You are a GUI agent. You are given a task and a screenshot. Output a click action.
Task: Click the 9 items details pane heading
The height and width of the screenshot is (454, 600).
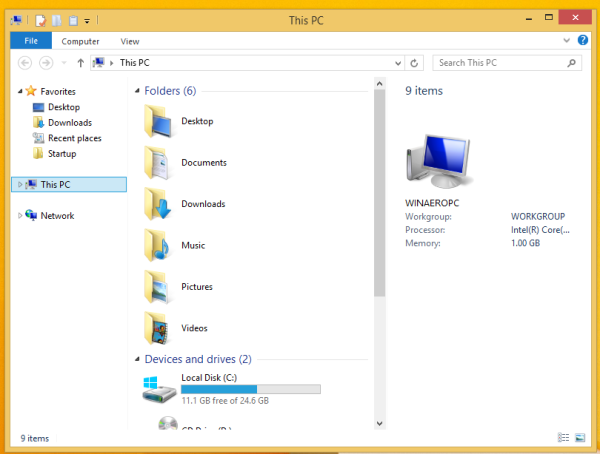click(424, 91)
